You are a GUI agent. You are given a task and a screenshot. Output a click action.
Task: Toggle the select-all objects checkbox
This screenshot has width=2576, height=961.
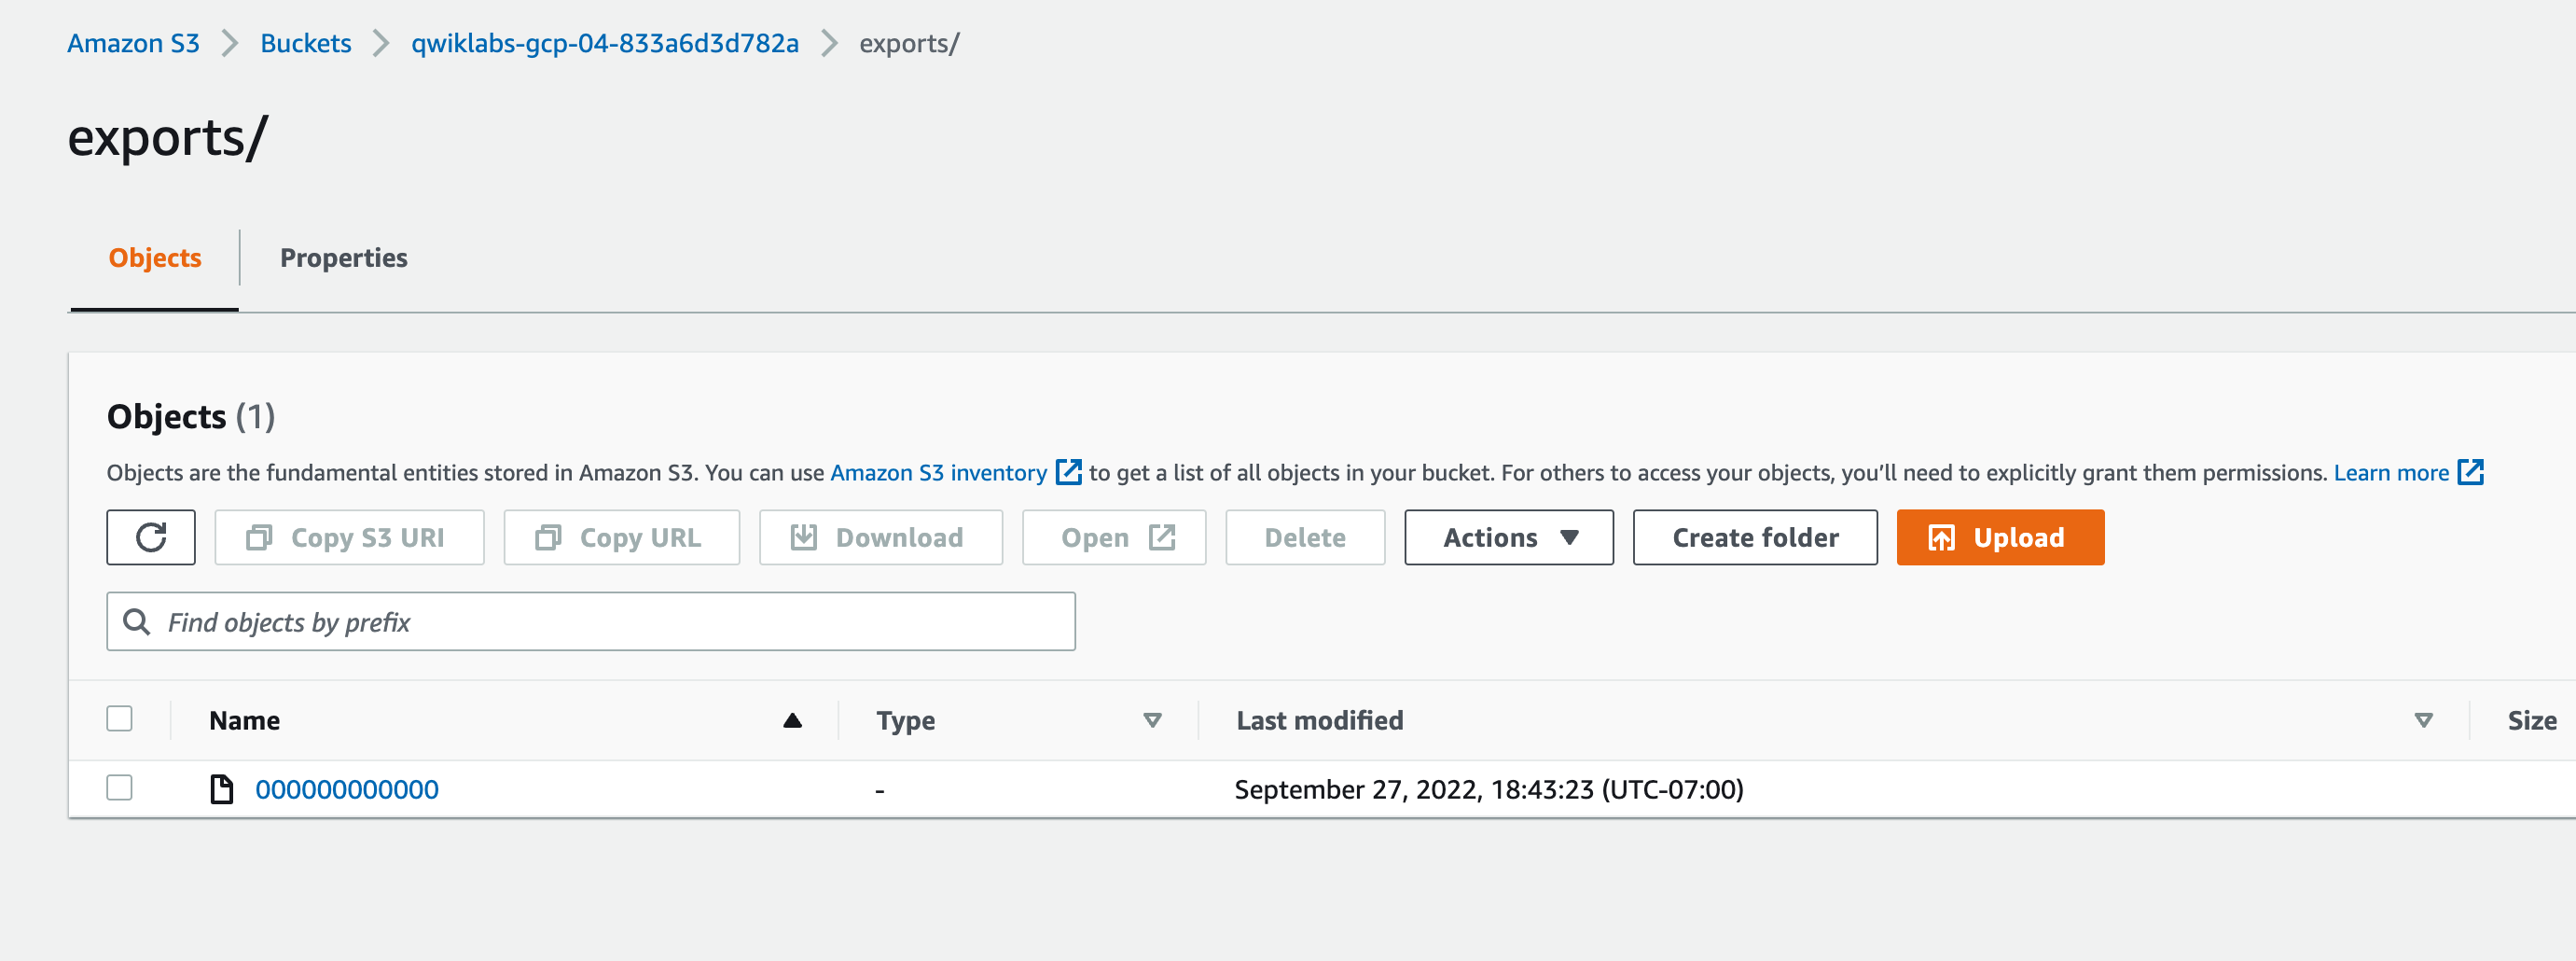coord(120,719)
